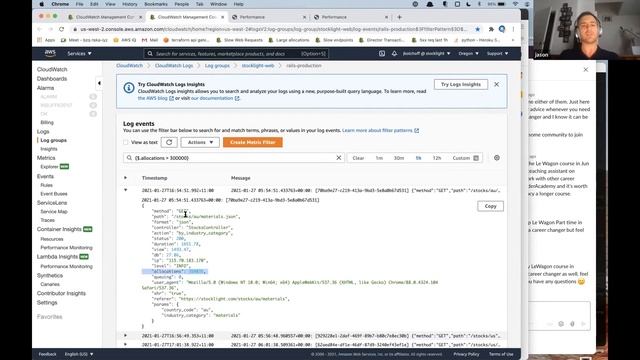Expand all rows via header arrow
Viewport: 640px width, 360px height.
coord(125,178)
